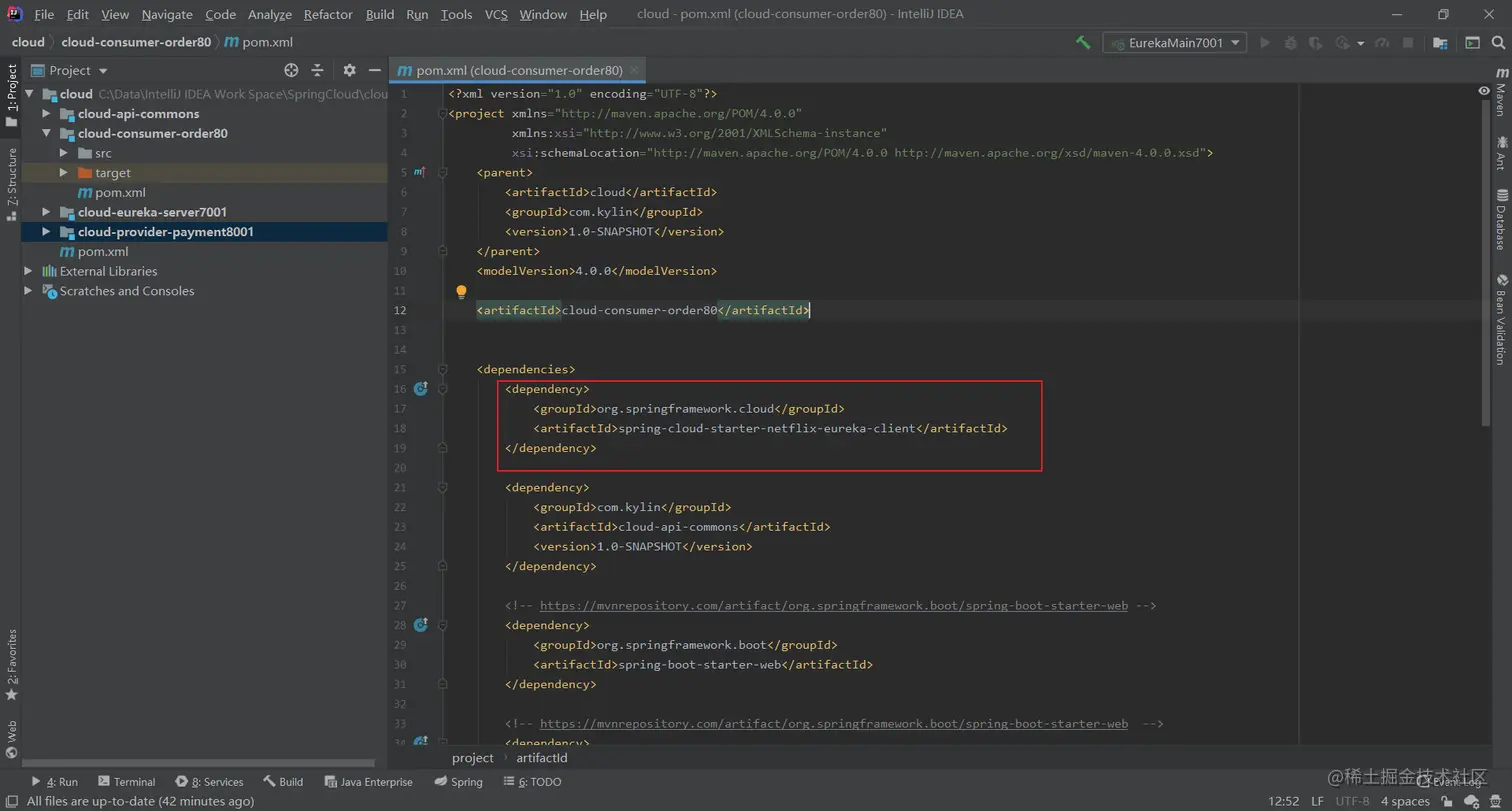This screenshot has height=811, width=1512.
Task: Open the mvnrepository link on line 27
Action: tap(834, 606)
